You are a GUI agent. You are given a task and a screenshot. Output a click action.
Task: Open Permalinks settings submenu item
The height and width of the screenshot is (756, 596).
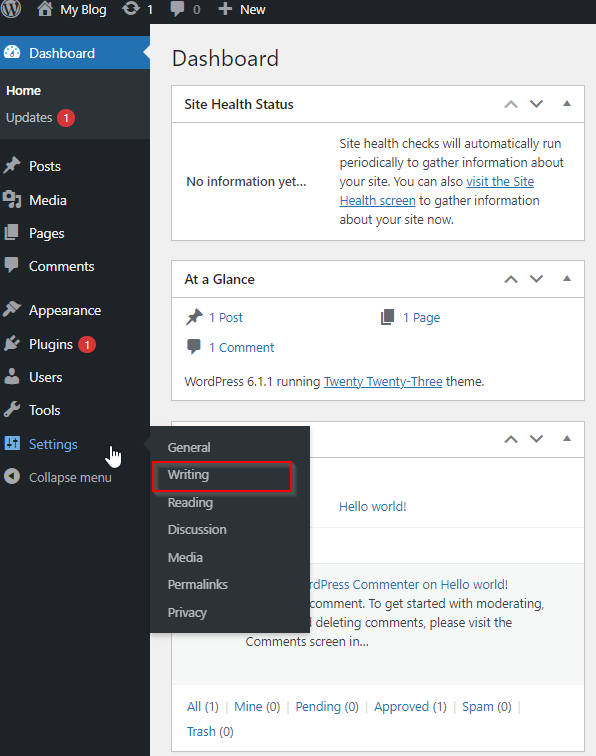tap(198, 584)
